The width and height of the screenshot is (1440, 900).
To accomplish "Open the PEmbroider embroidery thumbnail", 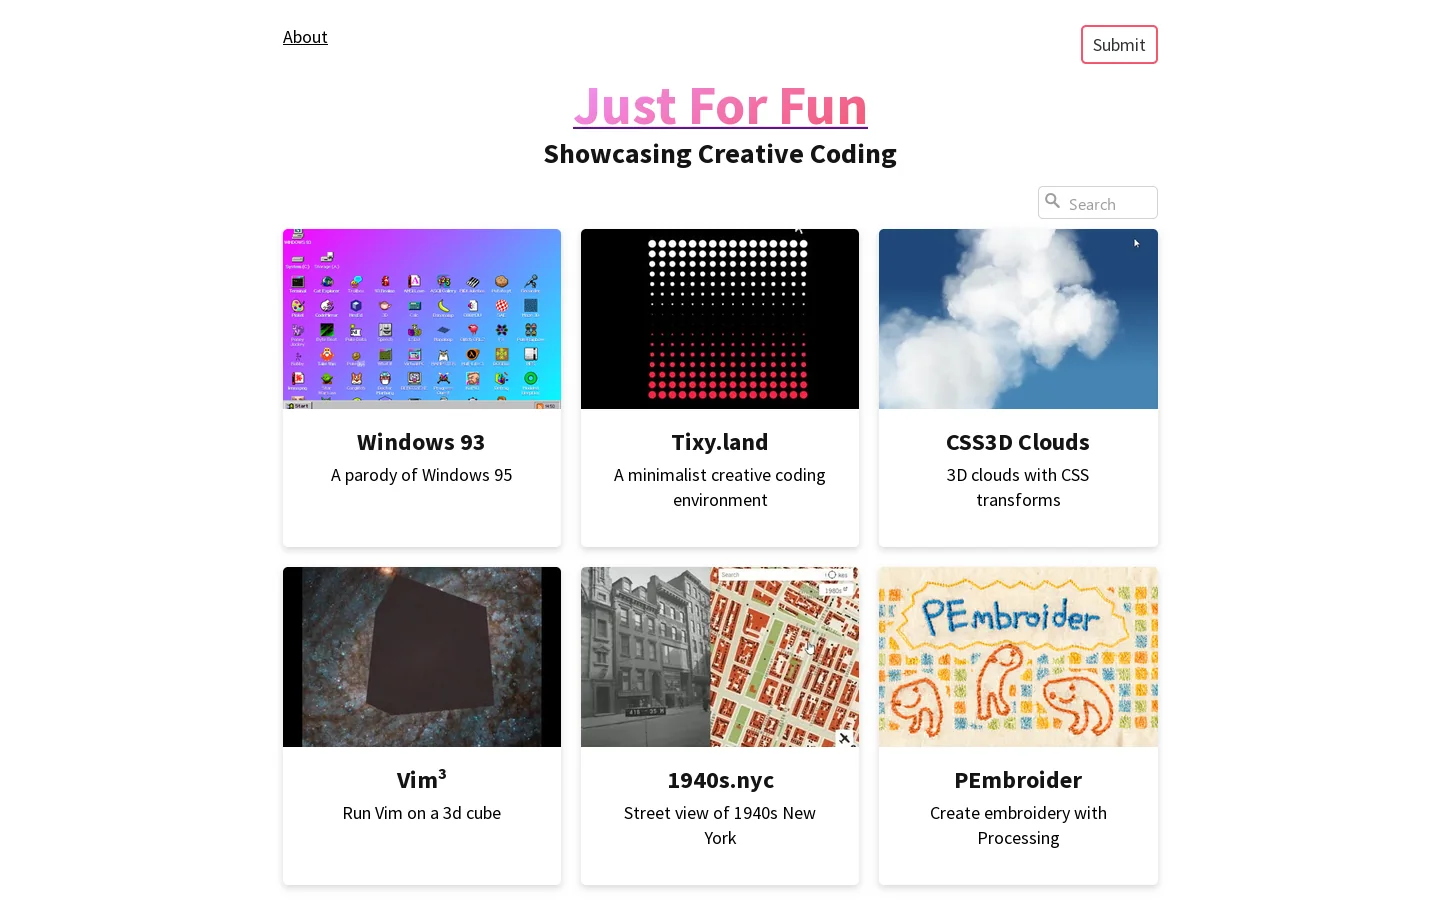I will click(x=1018, y=657).
